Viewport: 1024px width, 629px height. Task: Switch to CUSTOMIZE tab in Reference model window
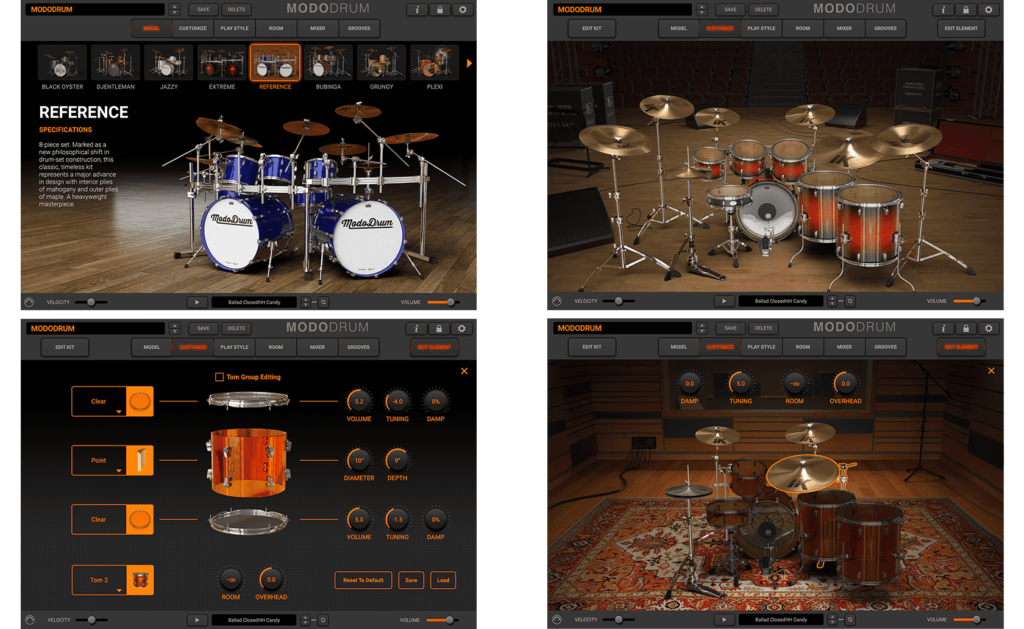(x=193, y=28)
